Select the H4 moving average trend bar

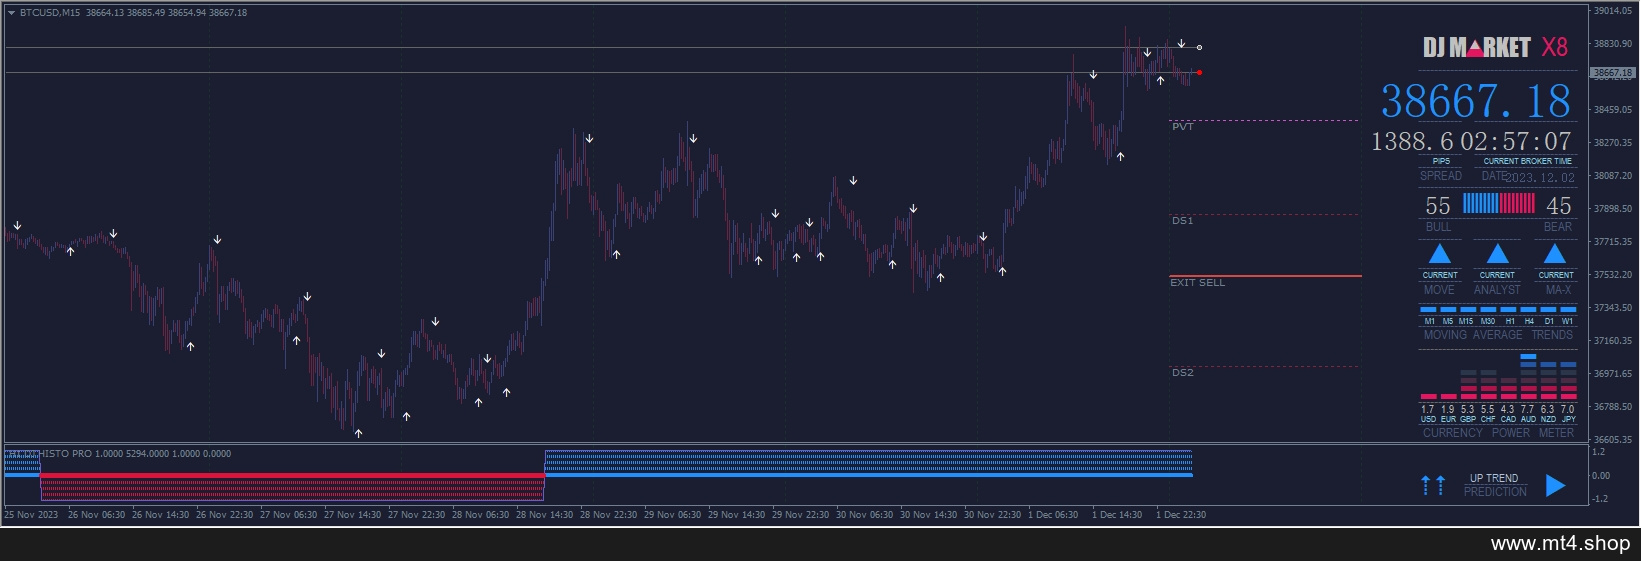(x=1528, y=310)
